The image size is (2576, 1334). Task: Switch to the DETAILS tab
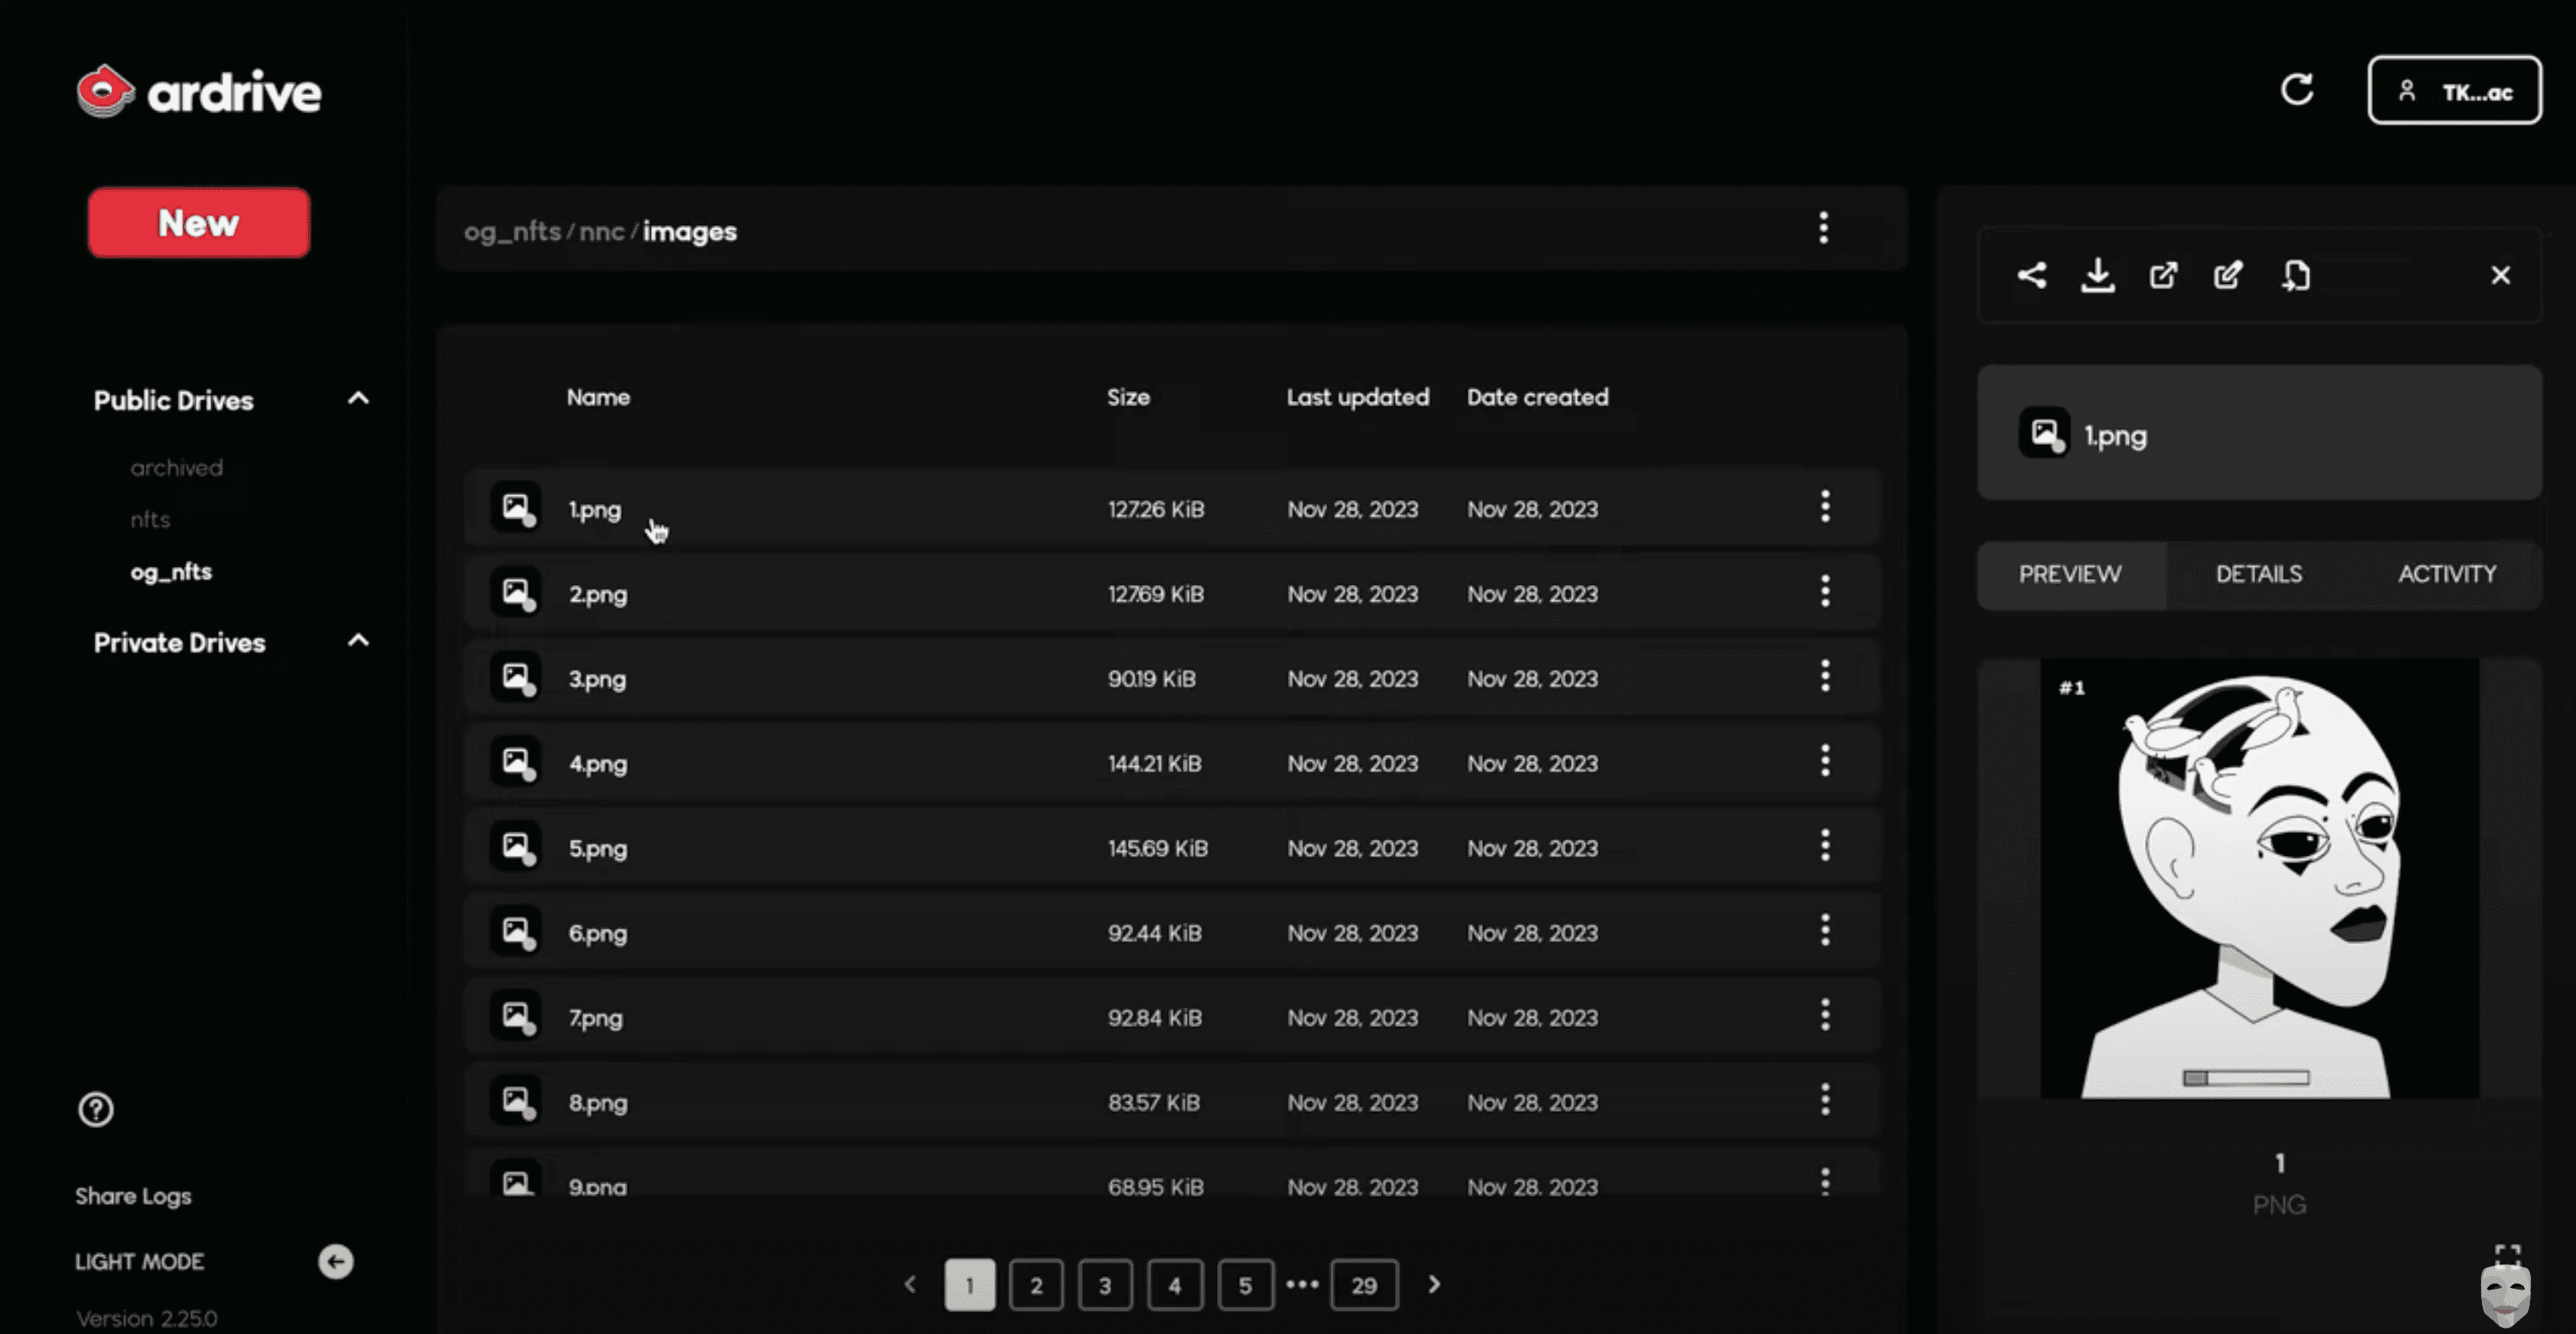point(2259,574)
